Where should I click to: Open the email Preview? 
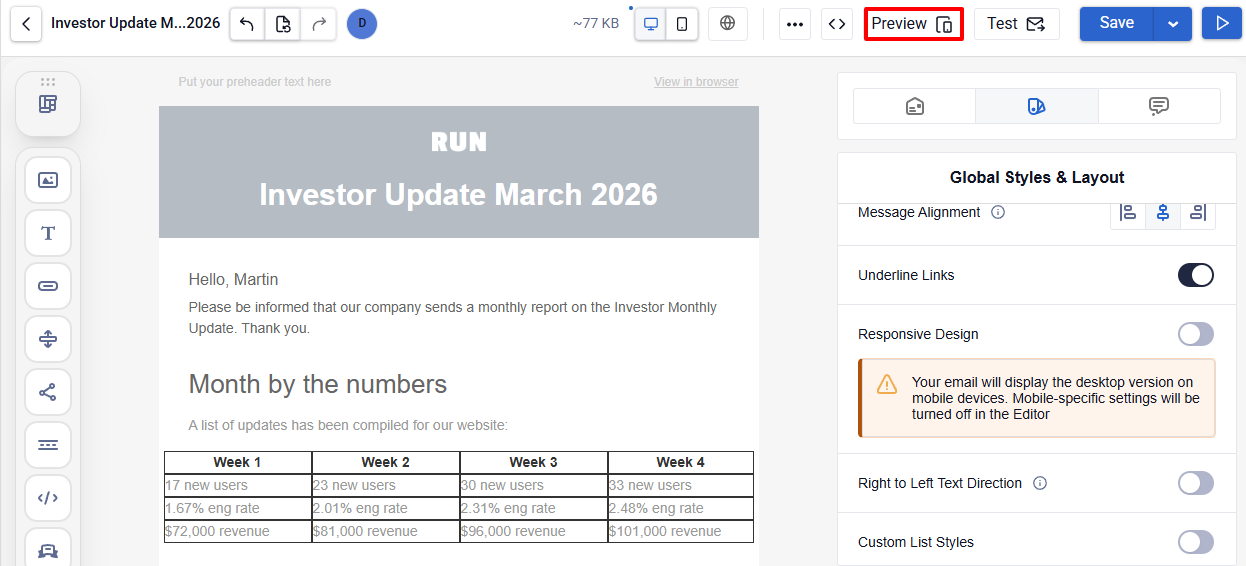(x=914, y=24)
